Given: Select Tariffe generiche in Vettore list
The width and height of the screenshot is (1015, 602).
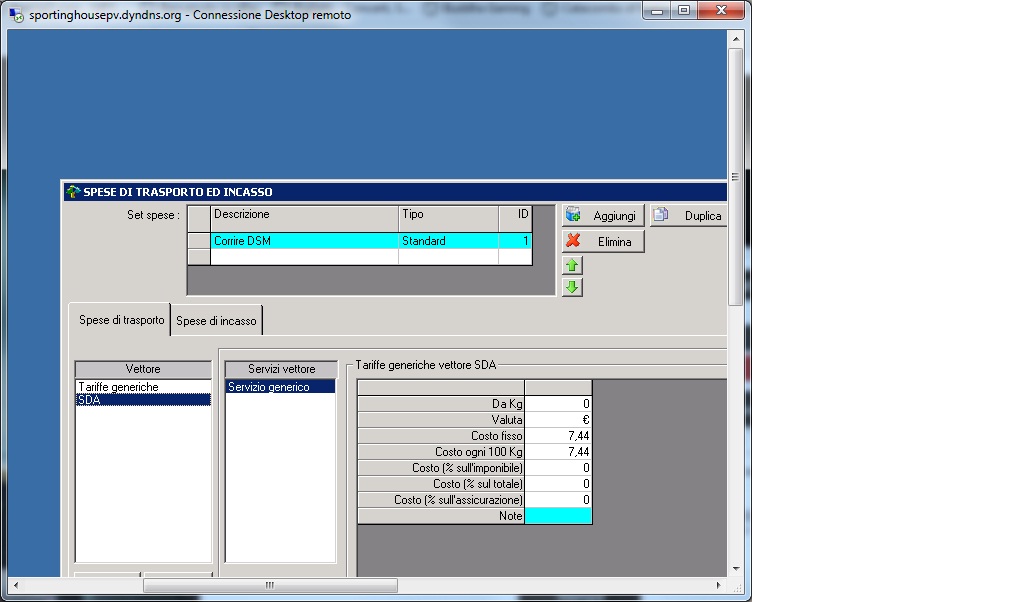Looking at the screenshot, I should (x=143, y=386).
